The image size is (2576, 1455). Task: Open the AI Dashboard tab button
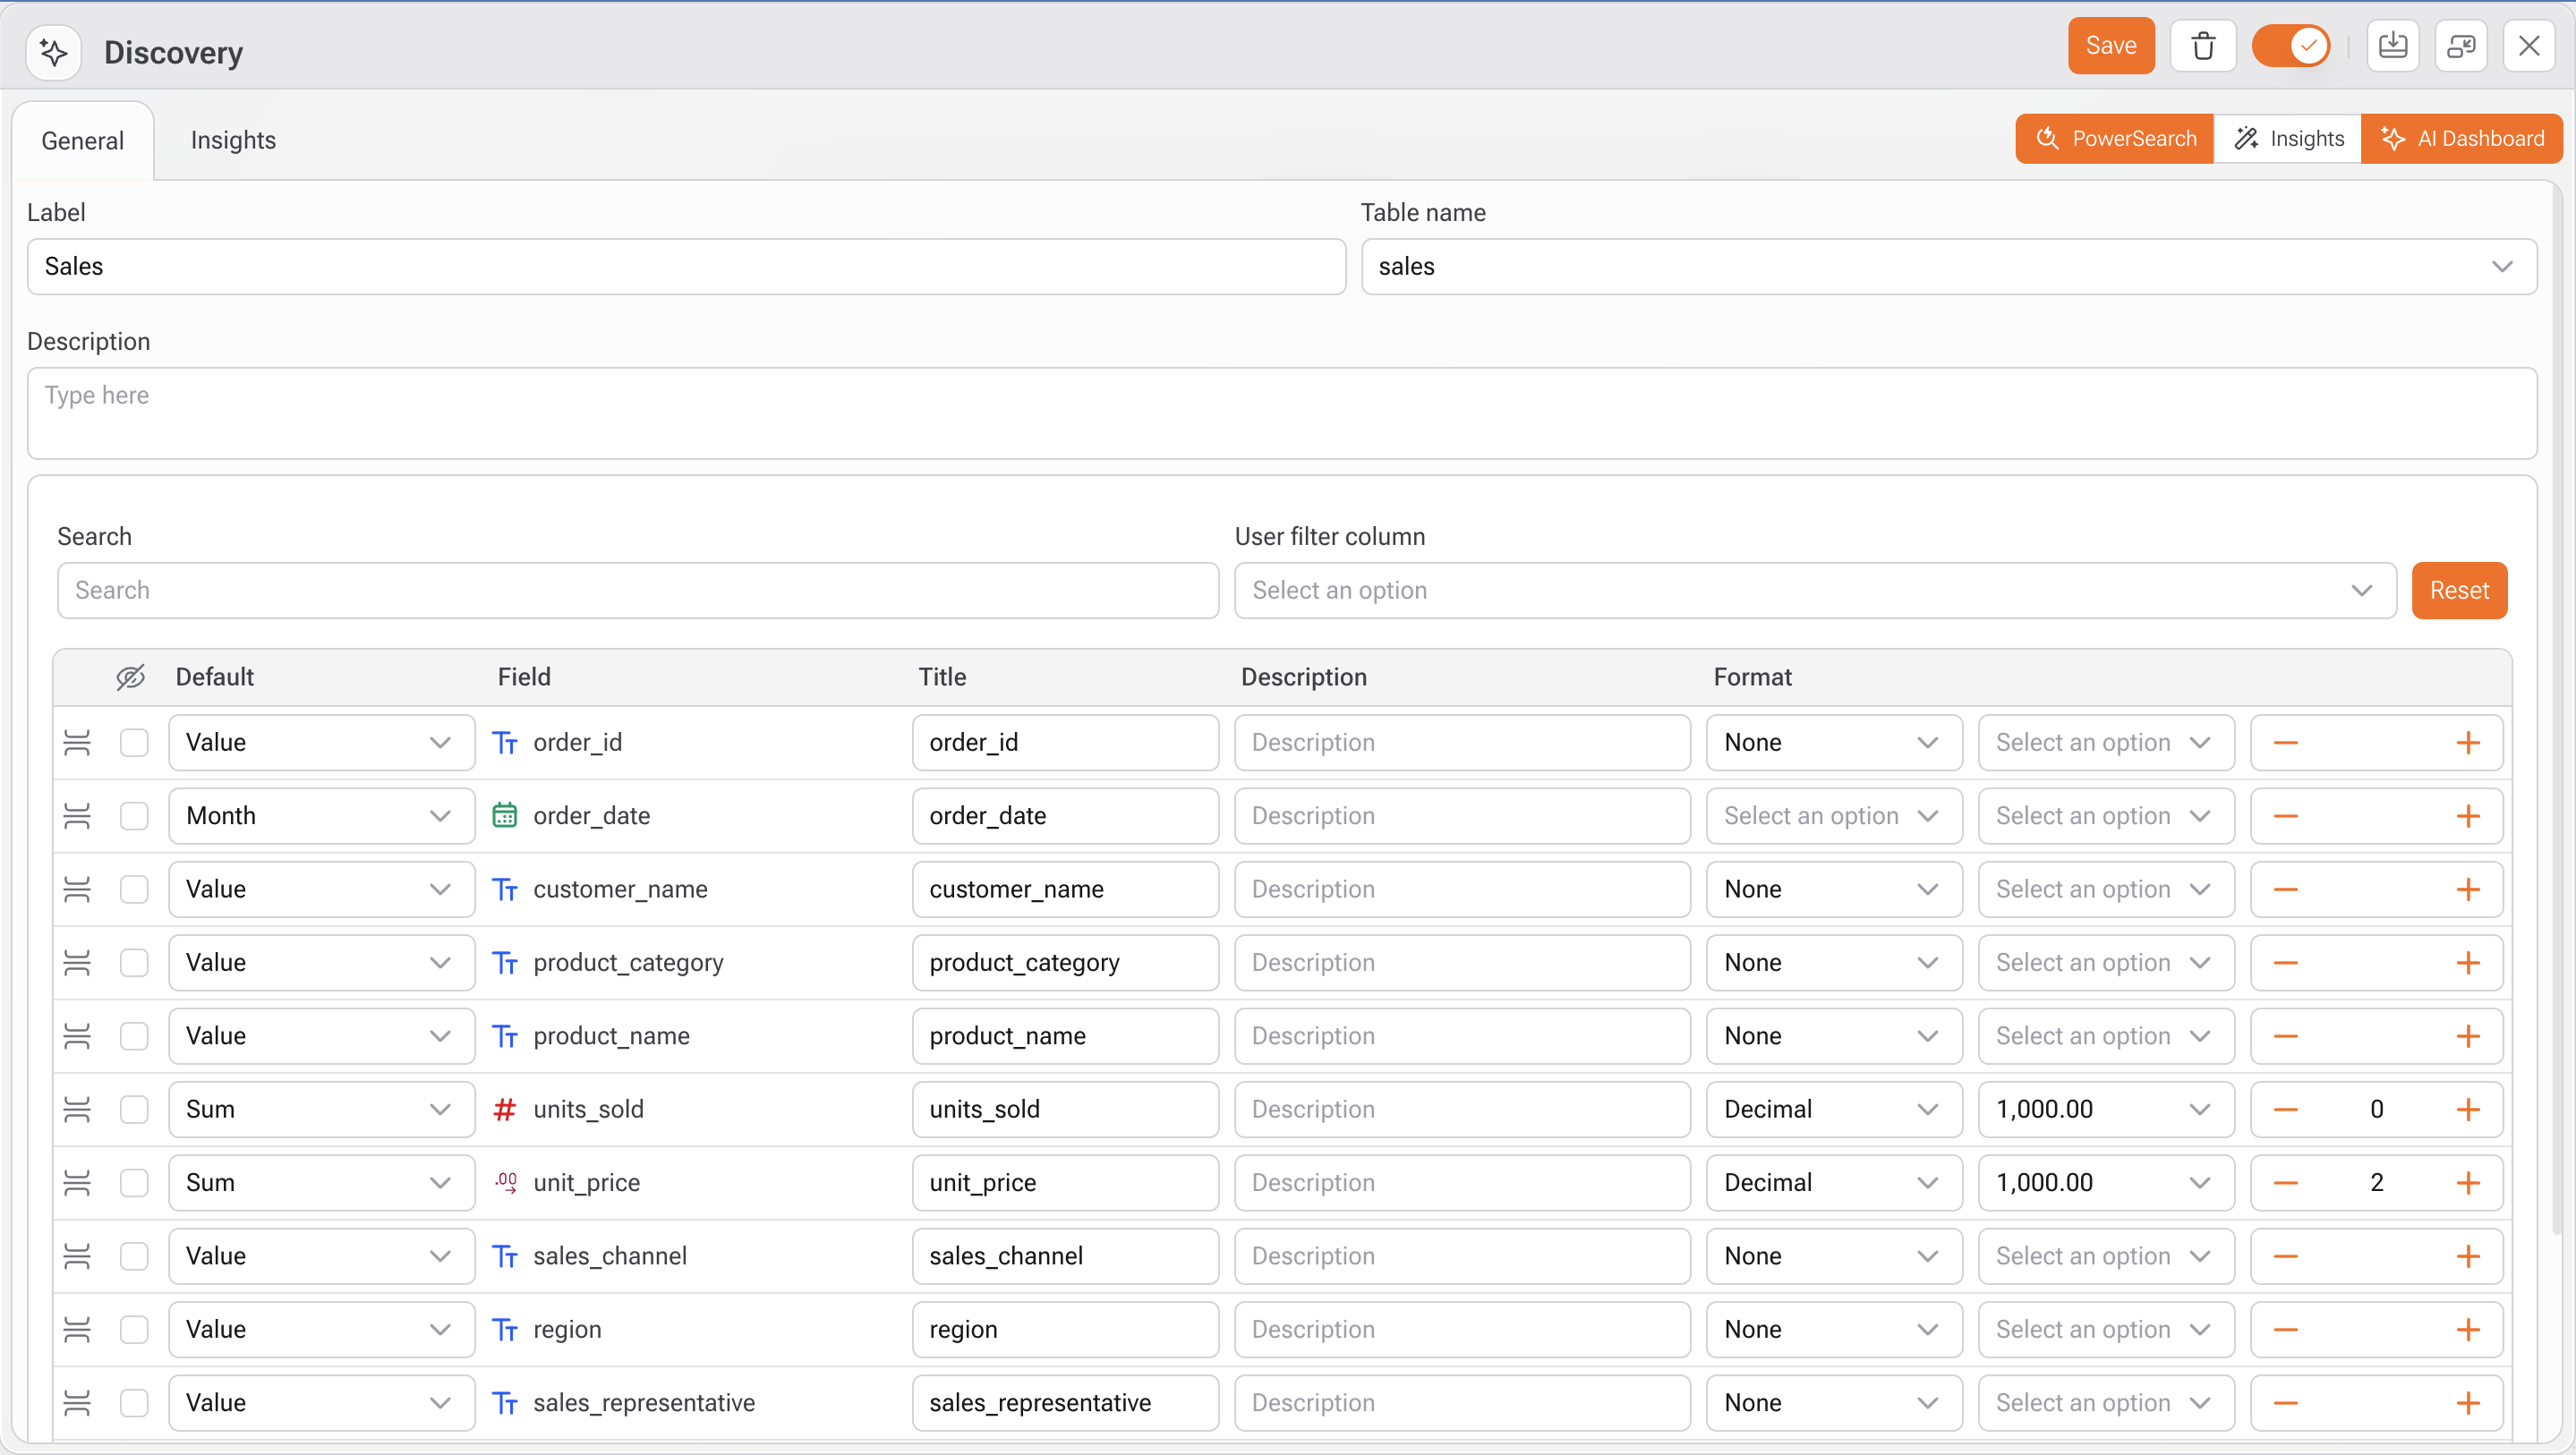2462,138
